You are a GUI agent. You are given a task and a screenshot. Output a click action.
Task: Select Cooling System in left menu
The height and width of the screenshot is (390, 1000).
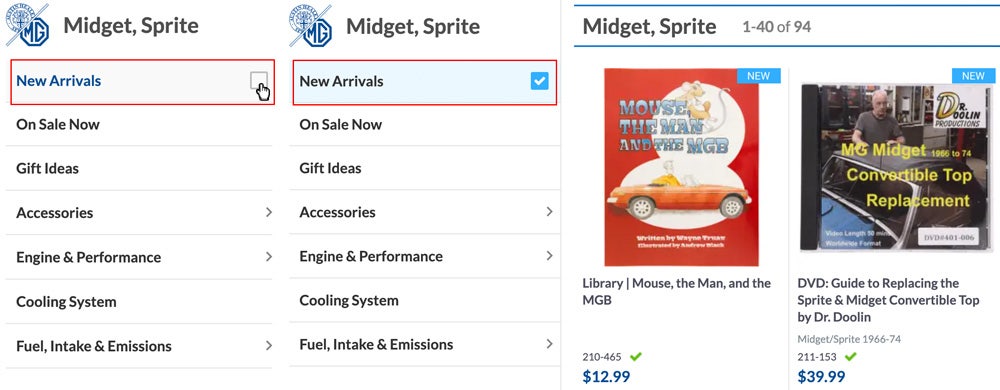point(140,301)
